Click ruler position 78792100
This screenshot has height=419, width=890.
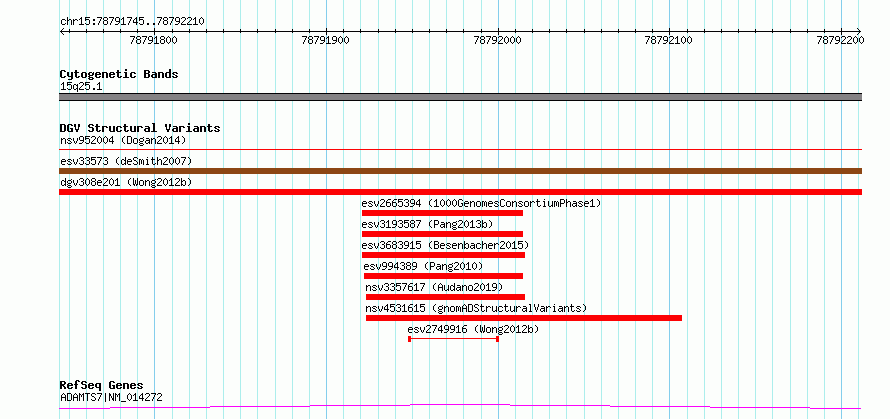coord(669,40)
